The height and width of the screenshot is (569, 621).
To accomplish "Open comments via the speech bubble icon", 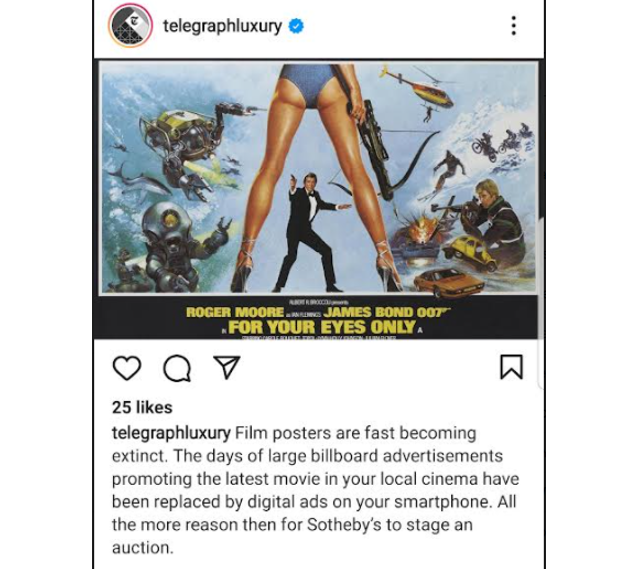I will tap(177, 368).
